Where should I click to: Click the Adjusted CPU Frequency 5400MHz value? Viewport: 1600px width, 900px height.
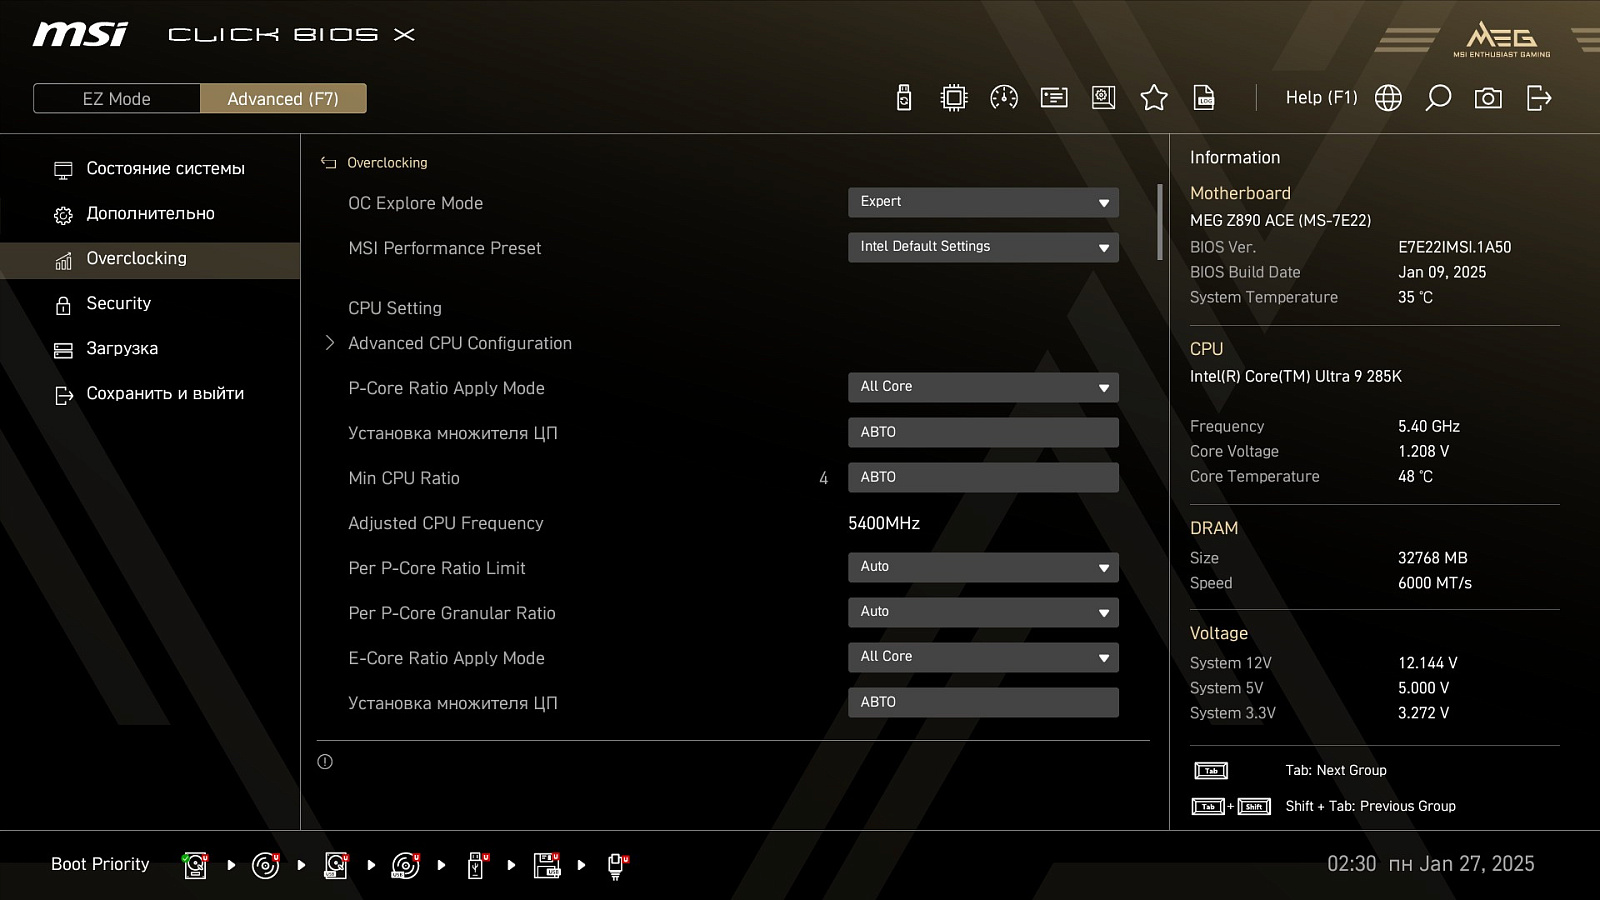pyautogui.click(x=884, y=523)
